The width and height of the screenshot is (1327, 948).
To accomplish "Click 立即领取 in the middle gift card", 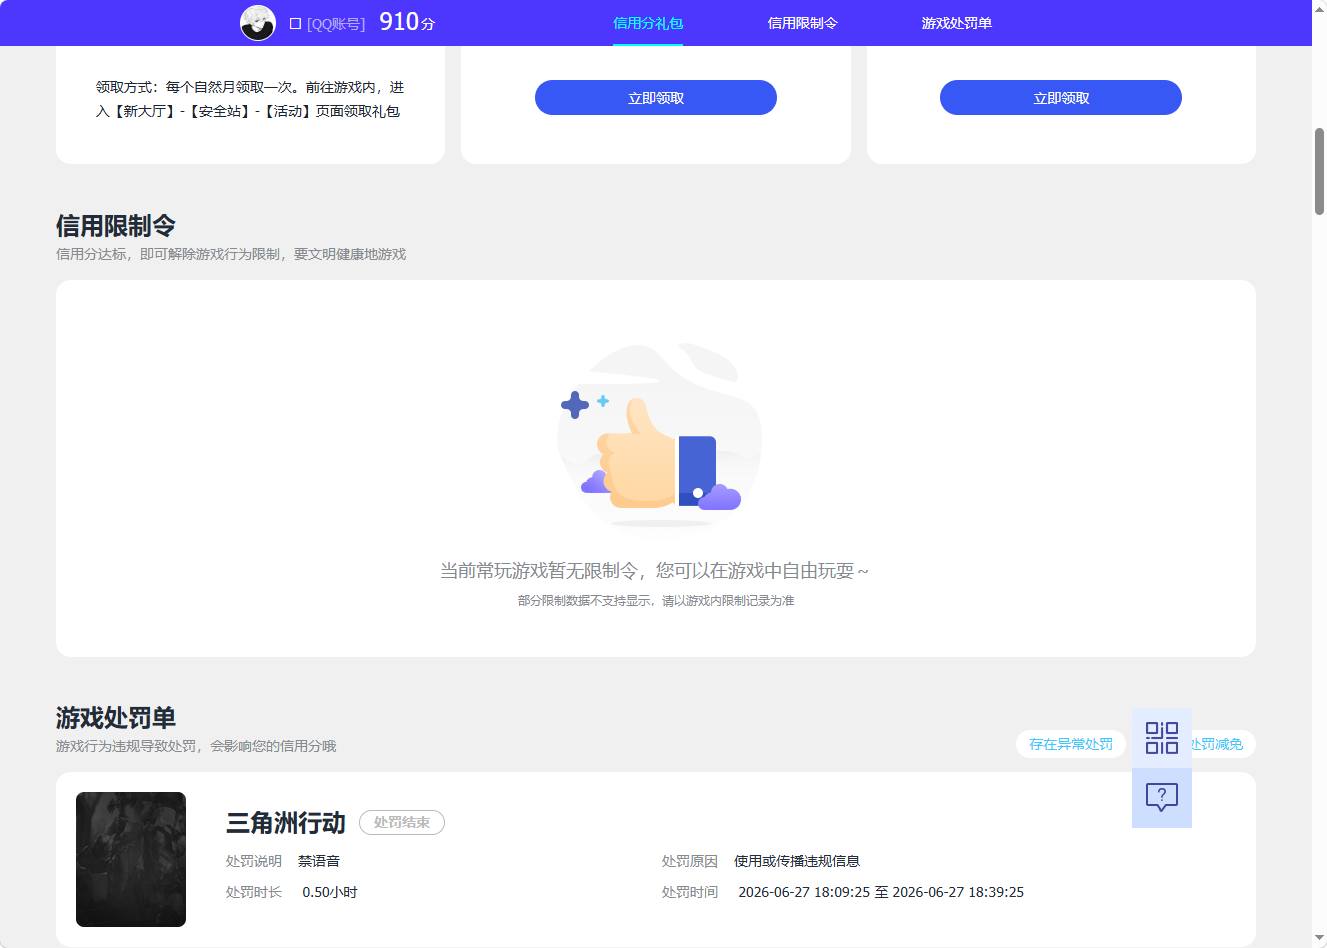I will click(x=656, y=98).
